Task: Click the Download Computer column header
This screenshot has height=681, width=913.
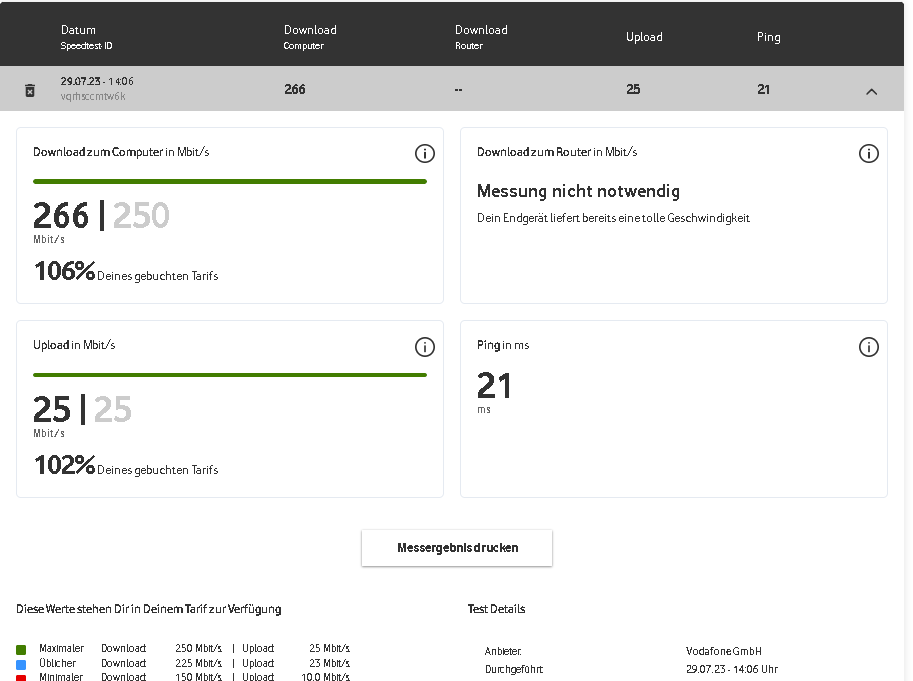Action: pyautogui.click(x=310, y=37)
